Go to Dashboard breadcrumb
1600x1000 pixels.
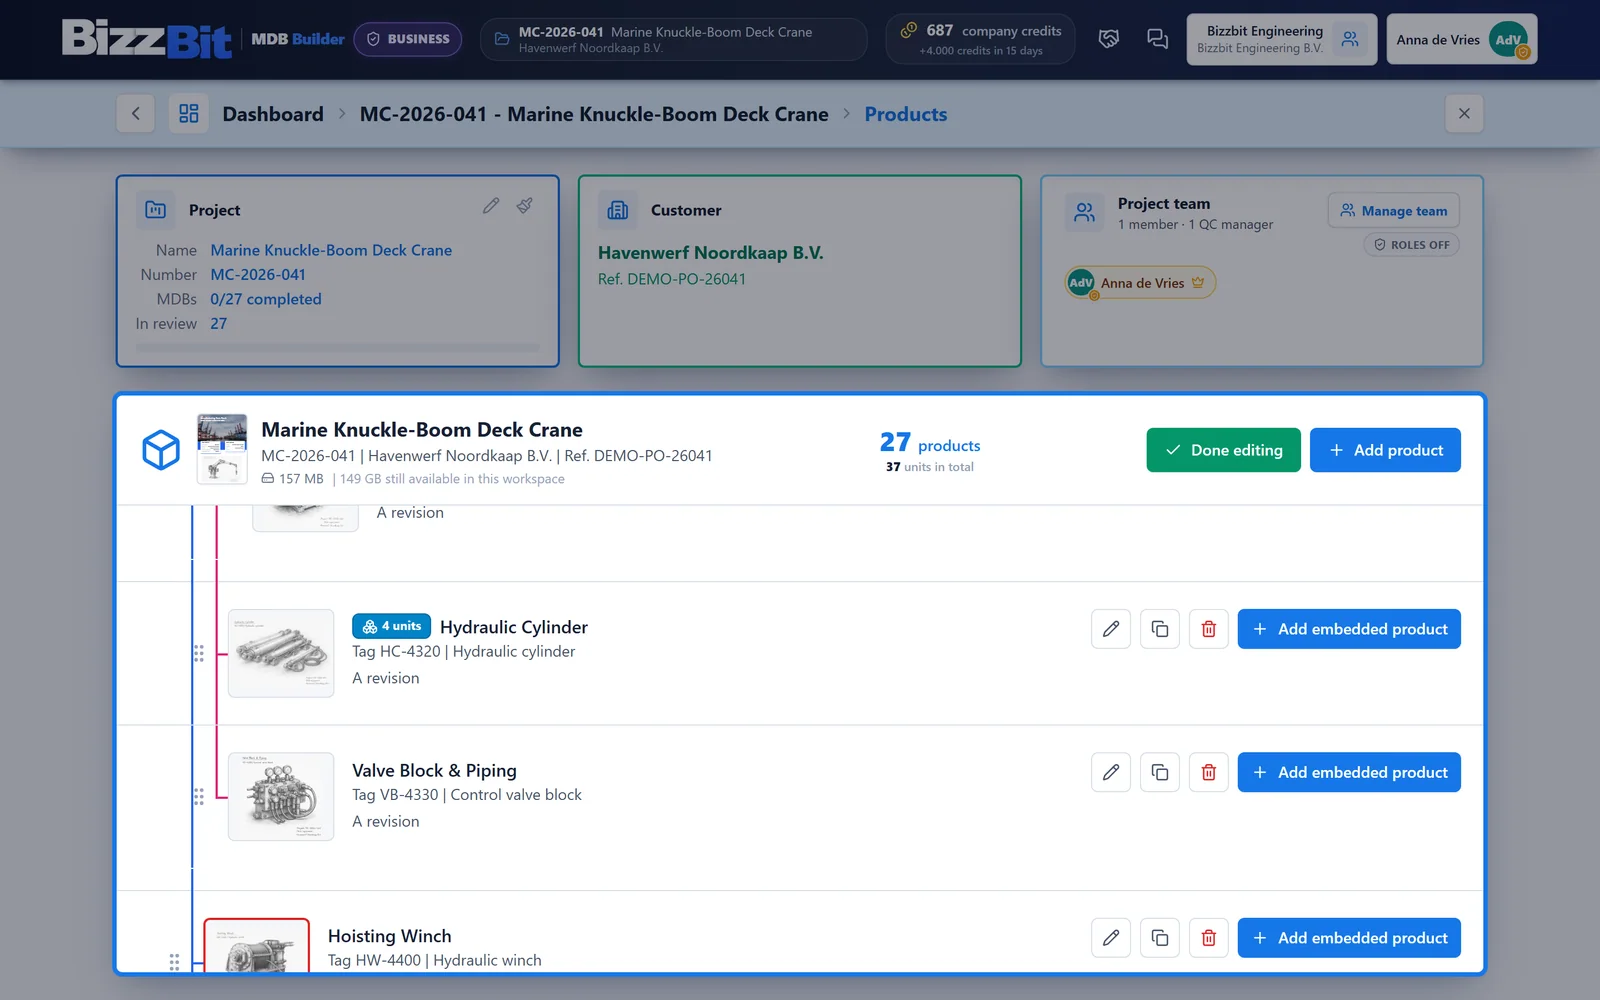tap(273, 114)
